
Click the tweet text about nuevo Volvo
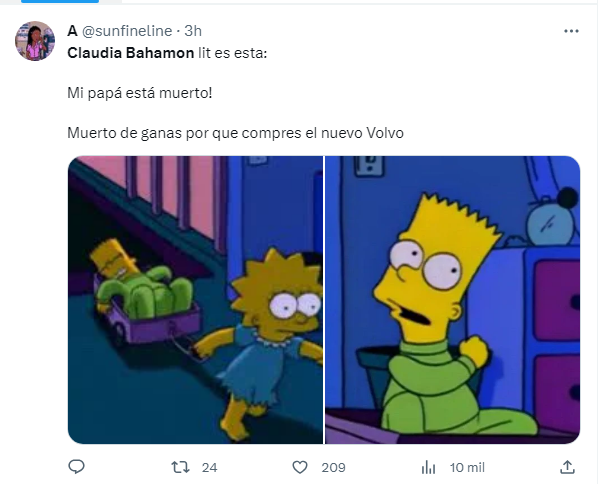click(x=235, y=133)
